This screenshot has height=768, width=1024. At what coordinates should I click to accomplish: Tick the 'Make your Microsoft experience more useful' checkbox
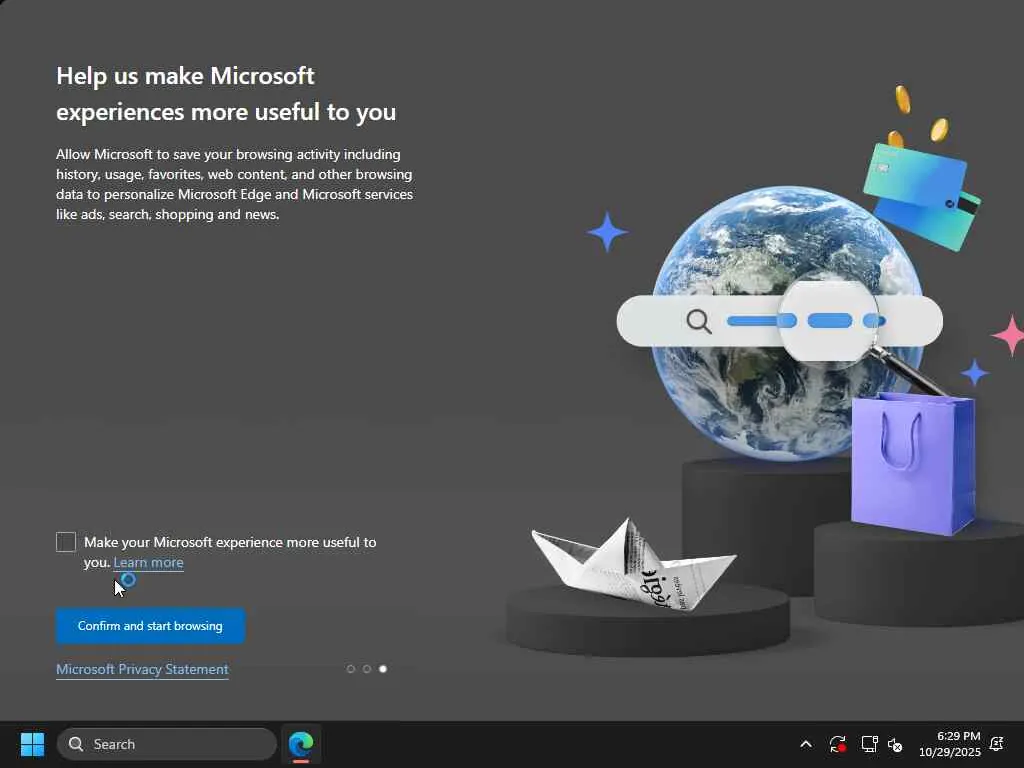coord(66,542)
